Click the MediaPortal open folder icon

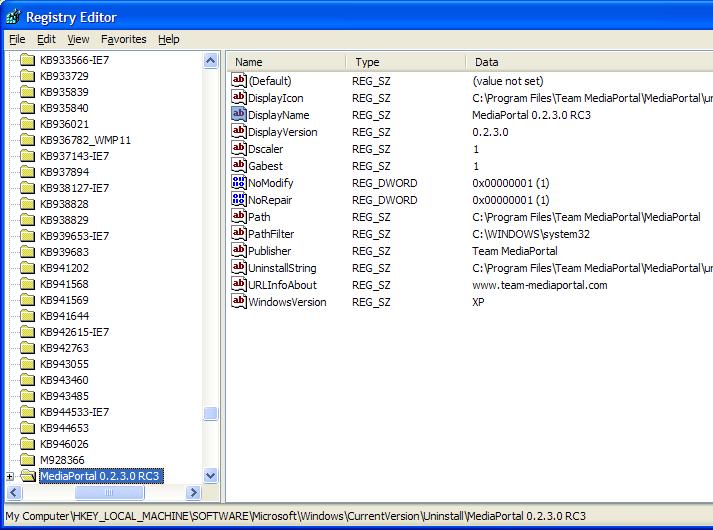coord(28,476)
